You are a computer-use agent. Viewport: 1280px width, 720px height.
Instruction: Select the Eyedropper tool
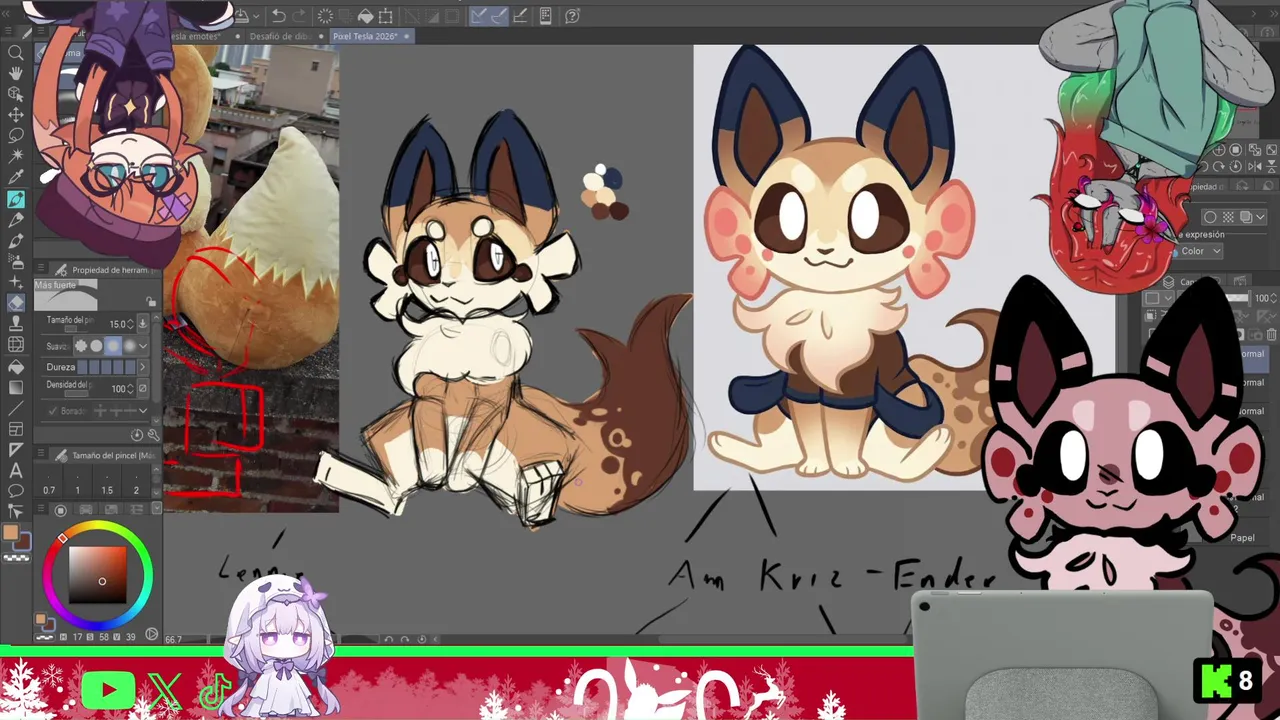point(16,178)
